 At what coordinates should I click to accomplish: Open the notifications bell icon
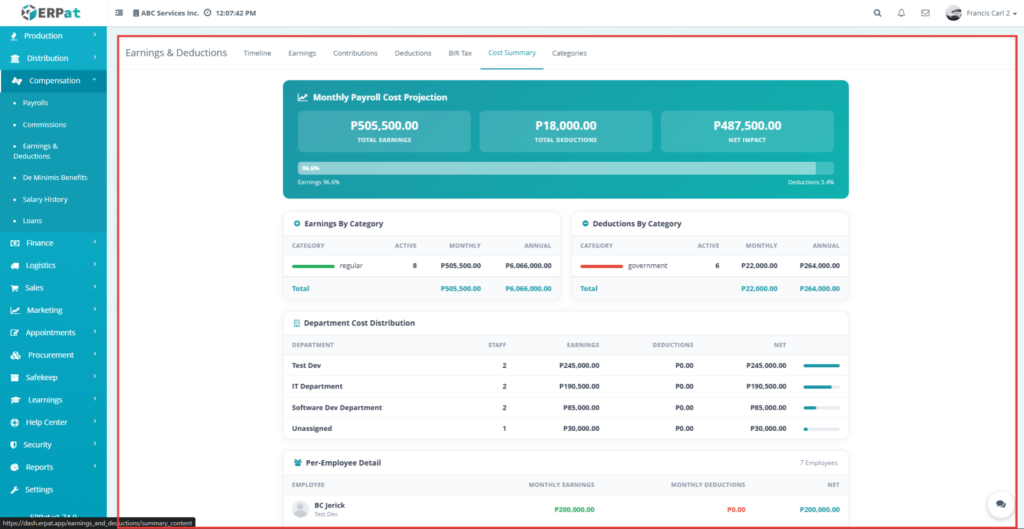click(901, 13)
